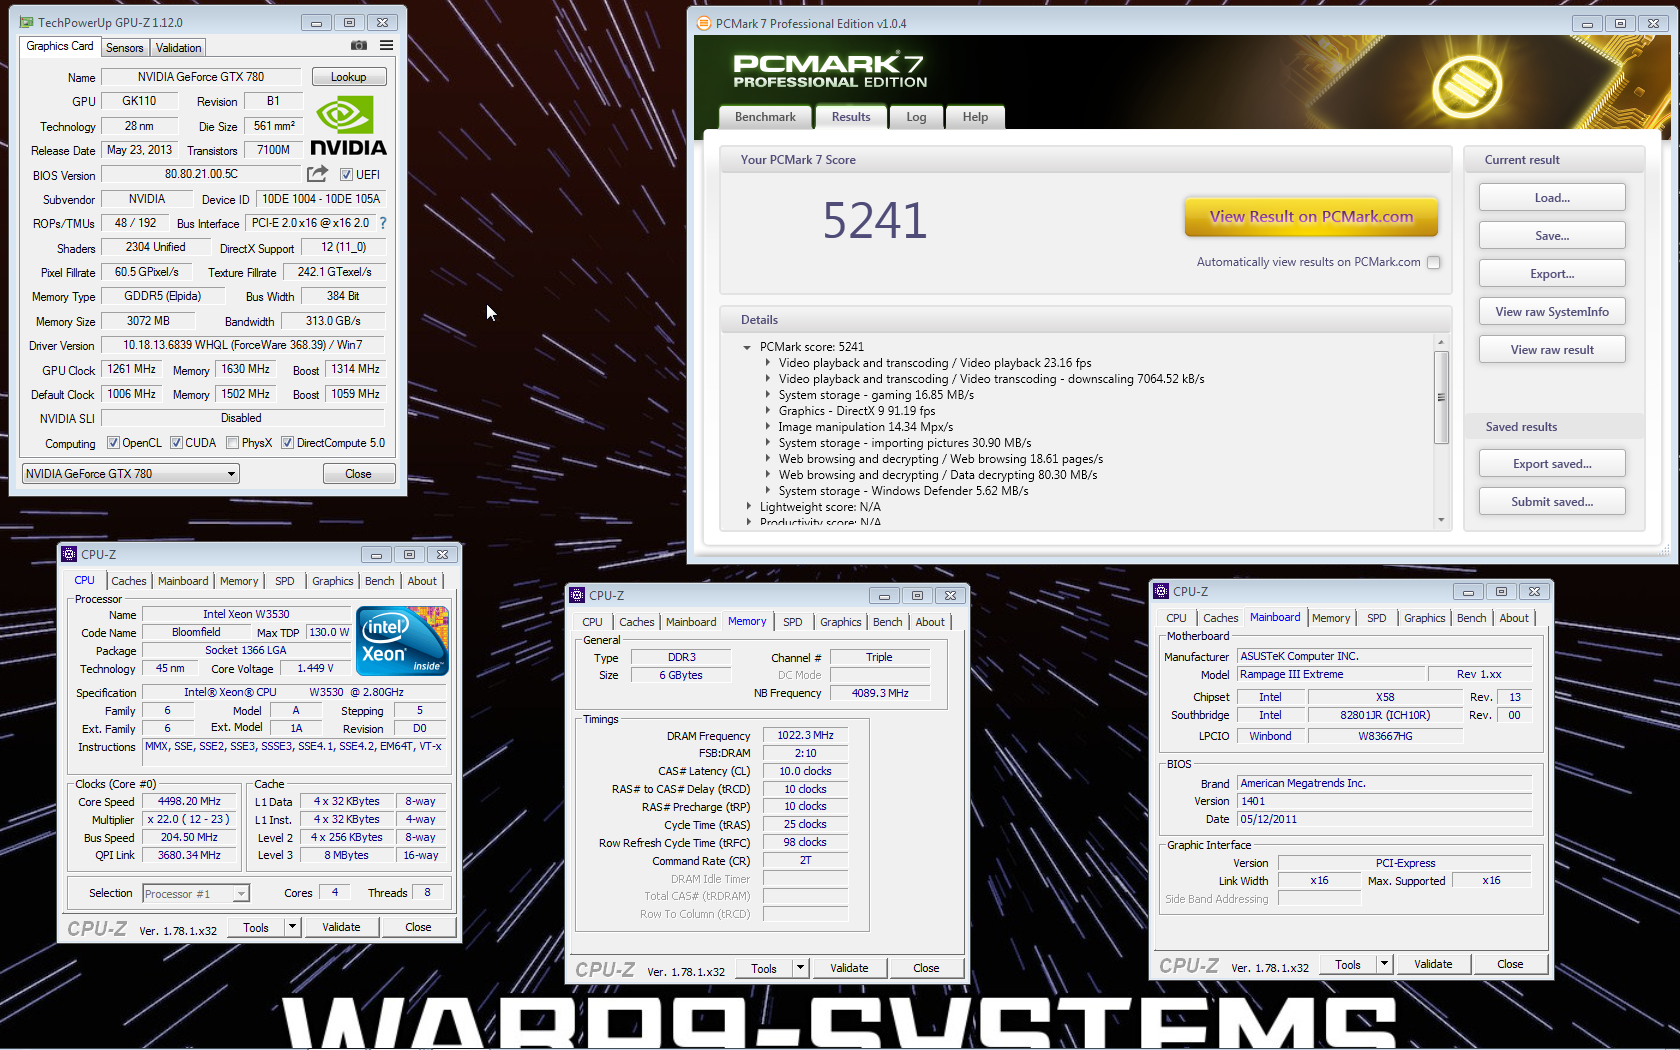Click the 5241 PCMark score number

click(x=875, y=220)
